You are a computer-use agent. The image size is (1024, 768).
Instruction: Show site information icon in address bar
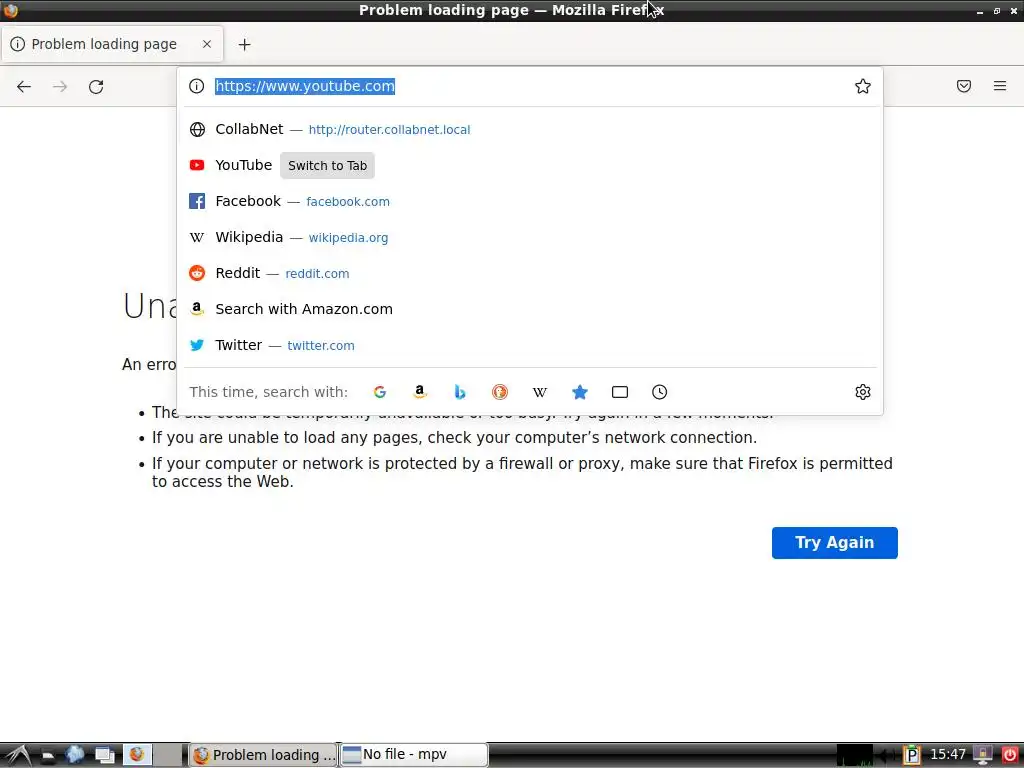197,86
